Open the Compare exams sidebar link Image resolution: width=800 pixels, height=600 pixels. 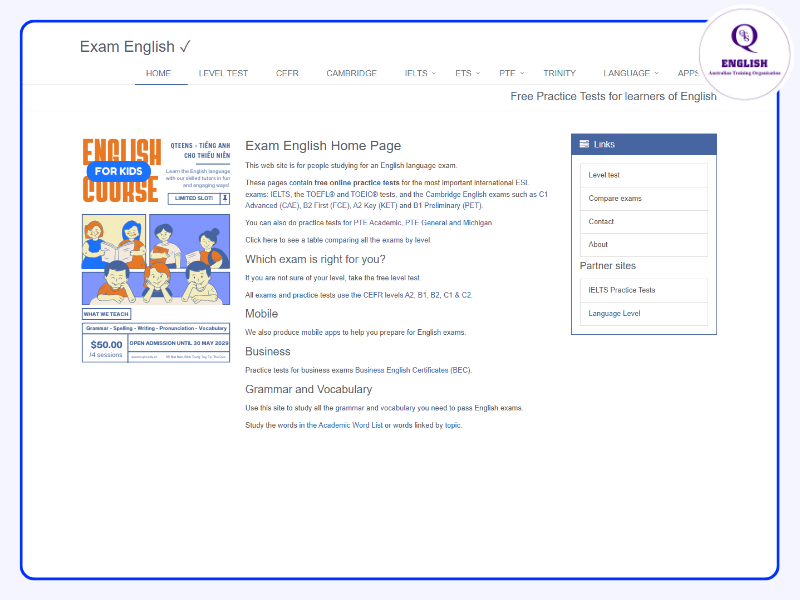pyautogui.click(x=644, y=198)
